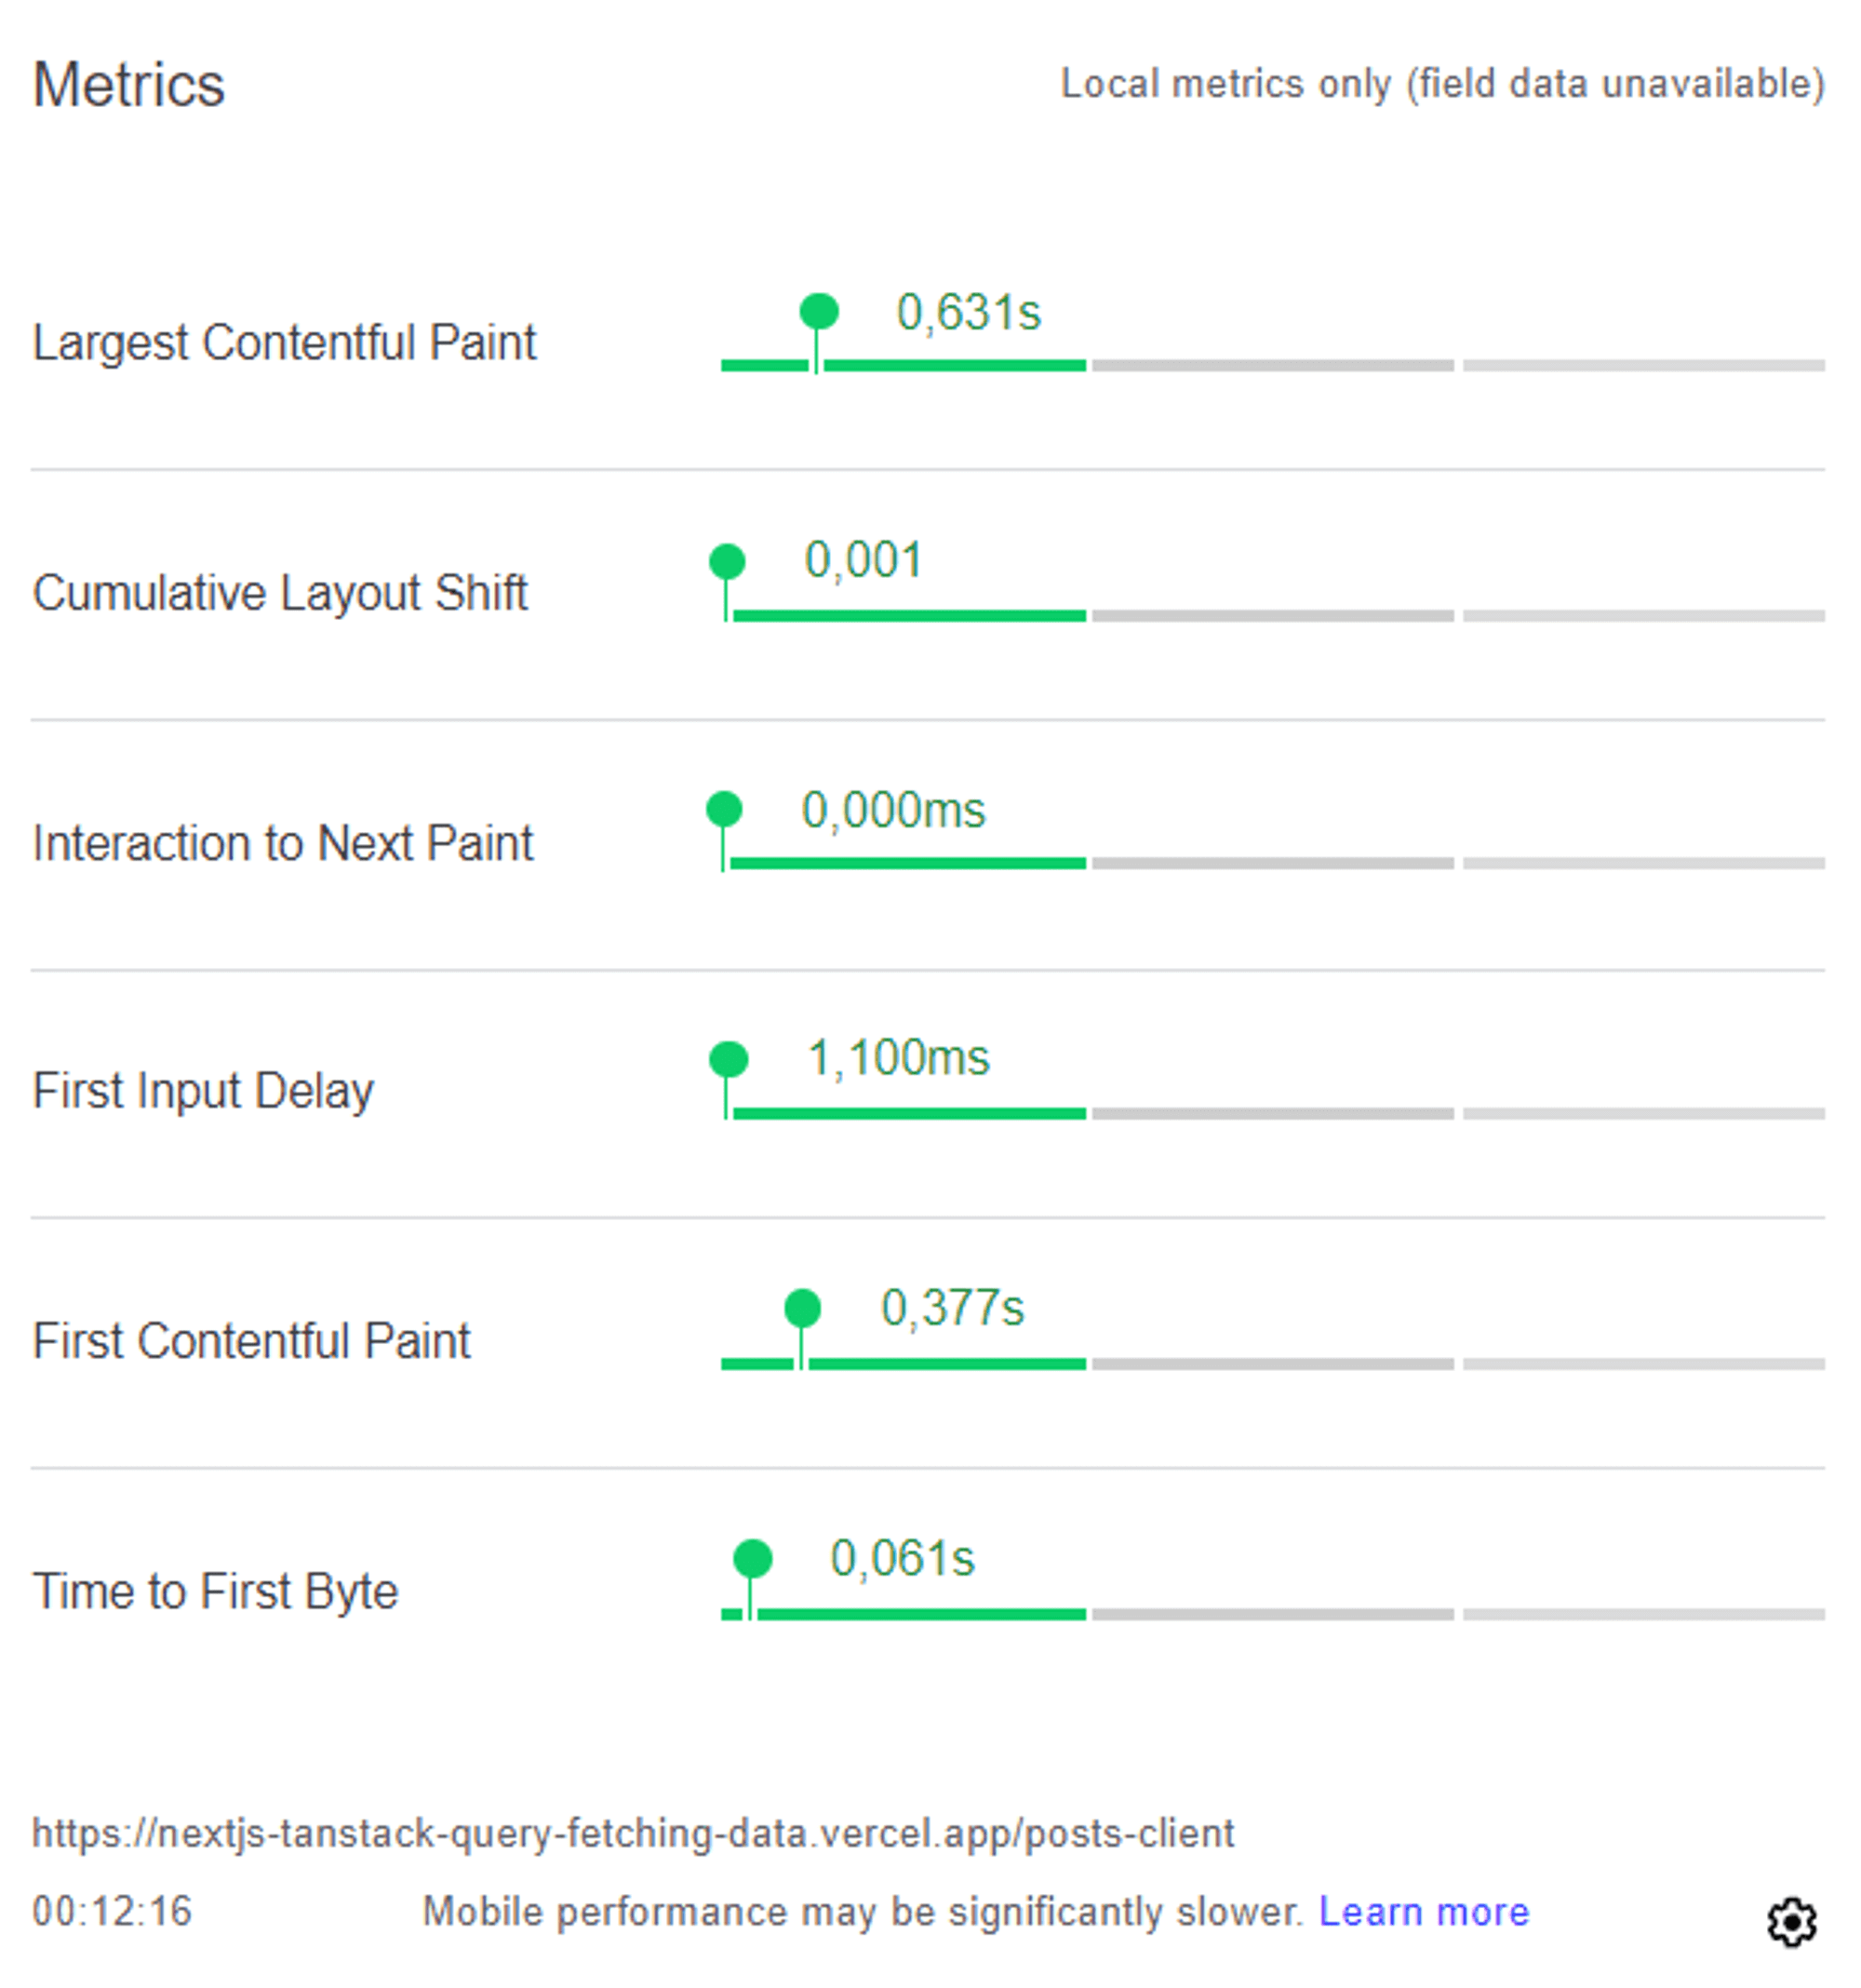Click the Cumulative Layout Shift marker dot
This screenshot has height=1988, width=1861.
click(727, 561)
